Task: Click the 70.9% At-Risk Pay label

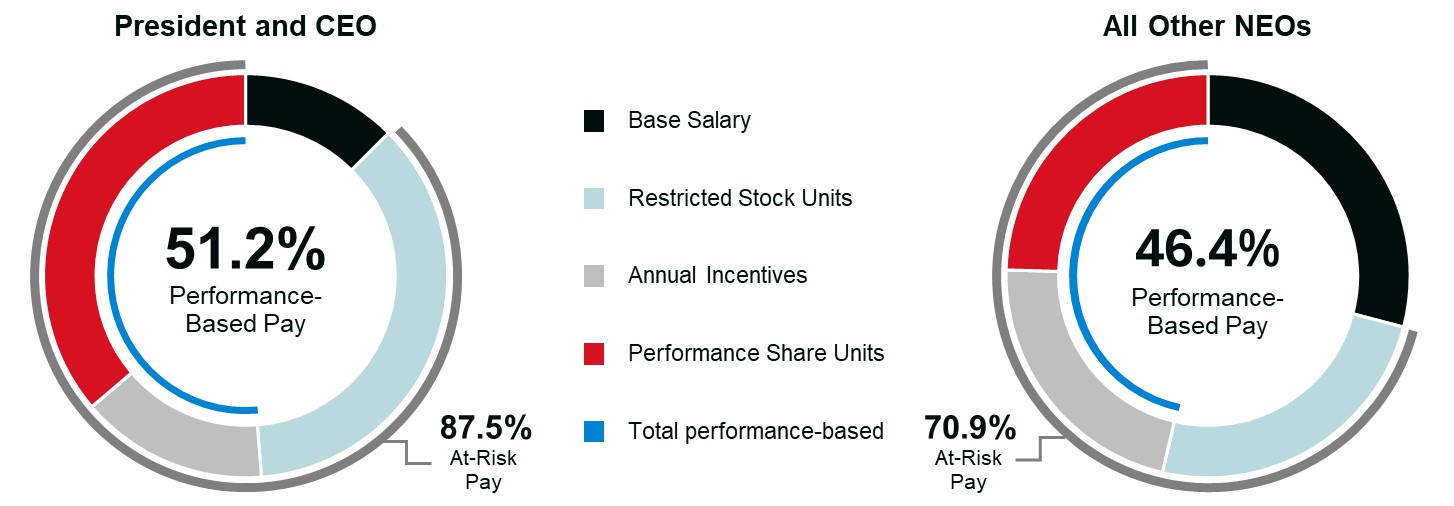Action: point(968,431)
